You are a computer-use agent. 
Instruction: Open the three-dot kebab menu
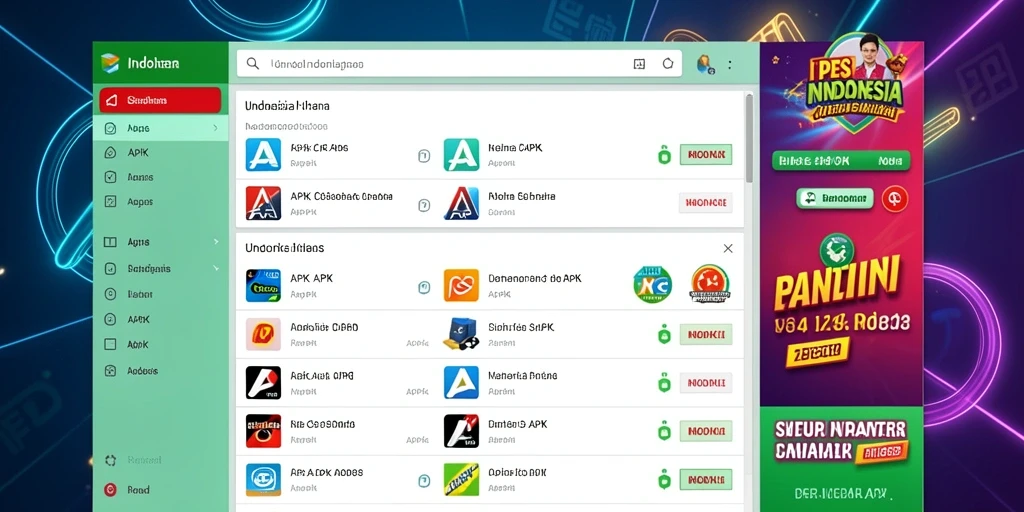point(729,65)
